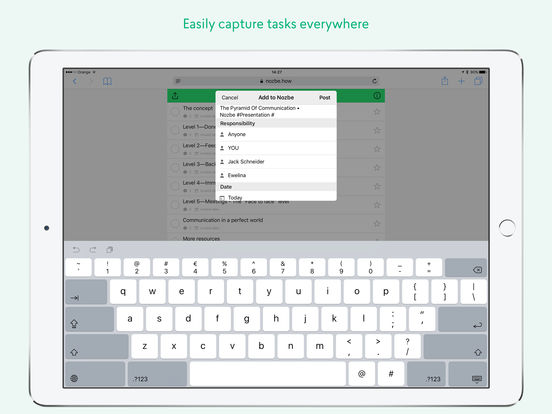
Task: Tap the Safari address bar nozbe.how
Action: tap(276, 81)
